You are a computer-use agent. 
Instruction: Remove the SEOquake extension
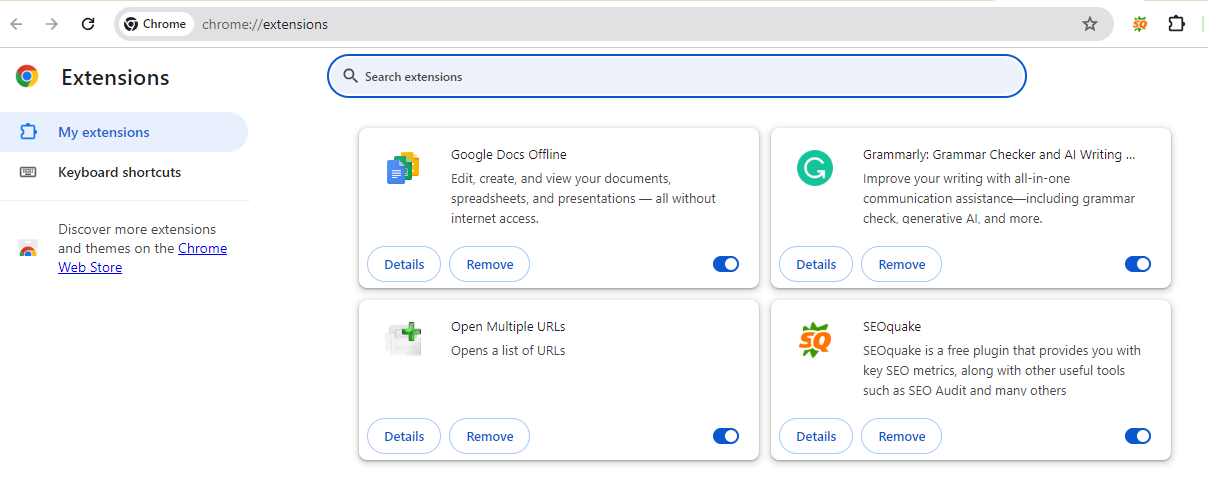coord(901,436)
